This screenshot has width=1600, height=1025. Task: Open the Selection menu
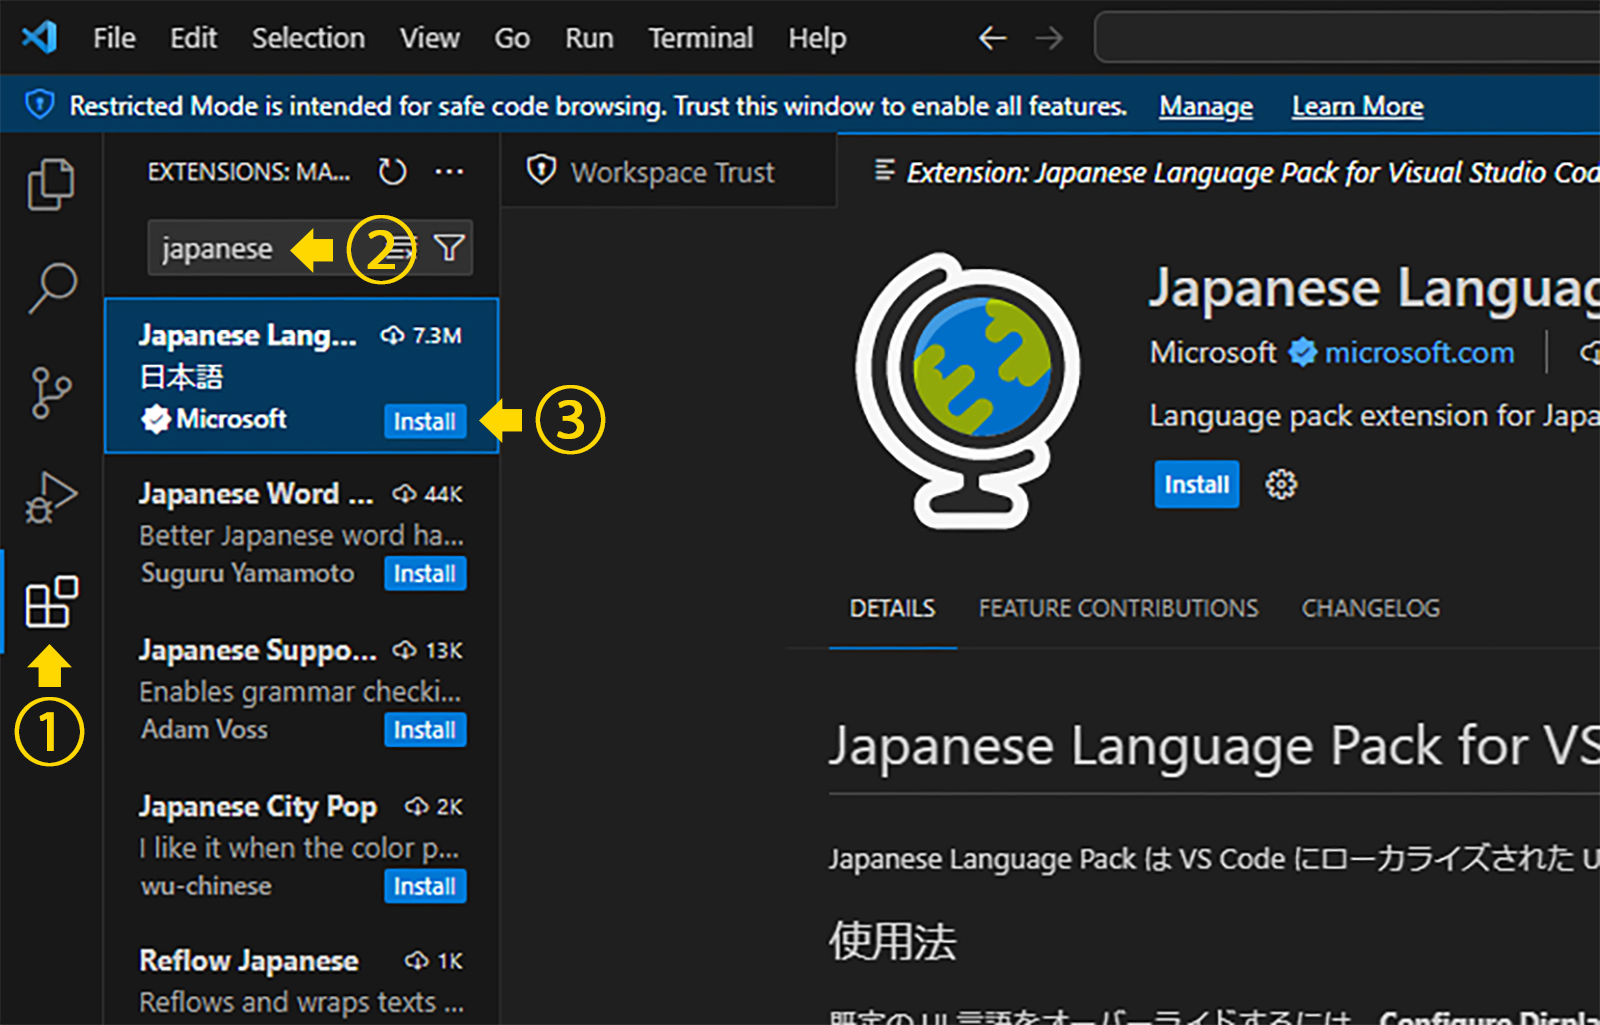click(x=308, y=38)
